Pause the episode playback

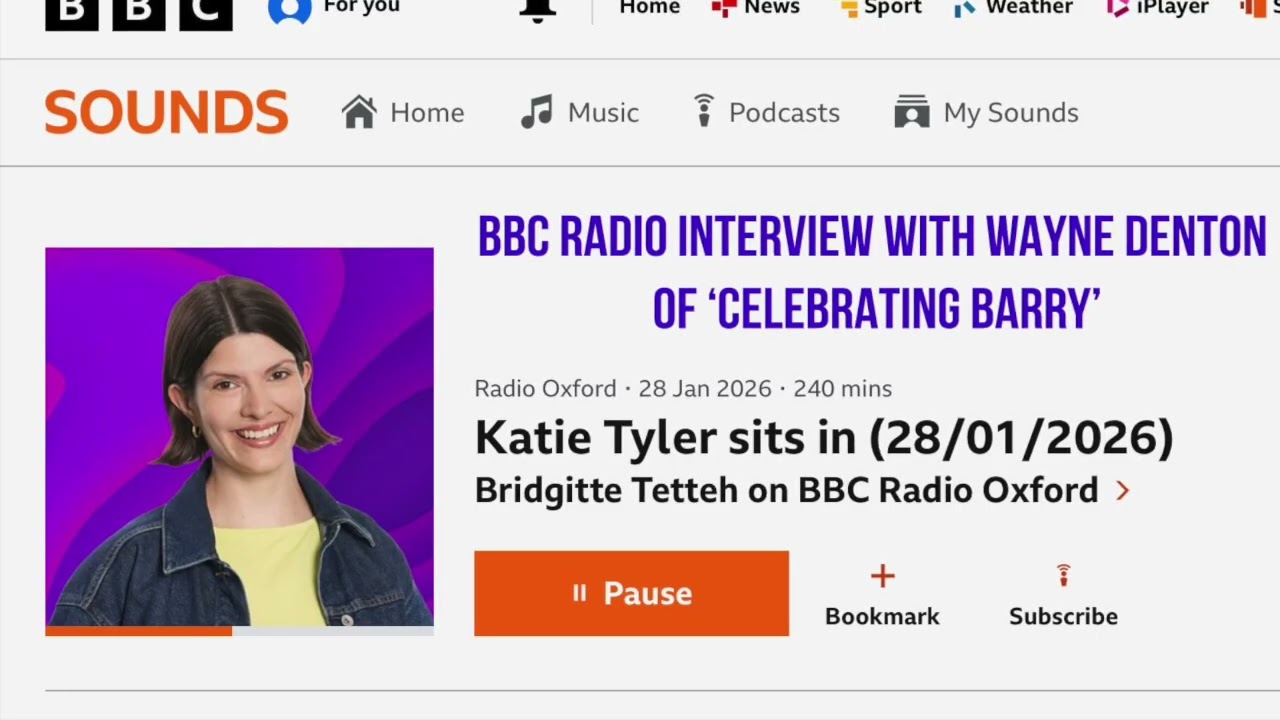[631, 593]
